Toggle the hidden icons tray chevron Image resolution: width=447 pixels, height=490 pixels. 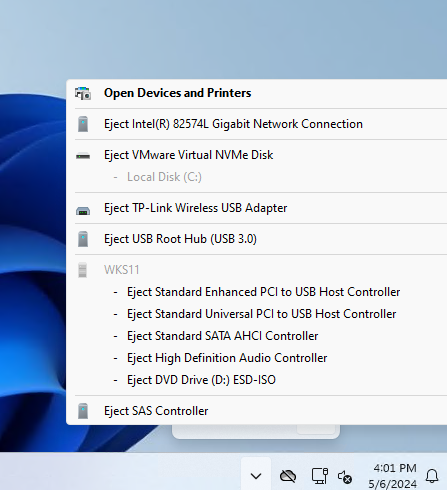(256, 476)
